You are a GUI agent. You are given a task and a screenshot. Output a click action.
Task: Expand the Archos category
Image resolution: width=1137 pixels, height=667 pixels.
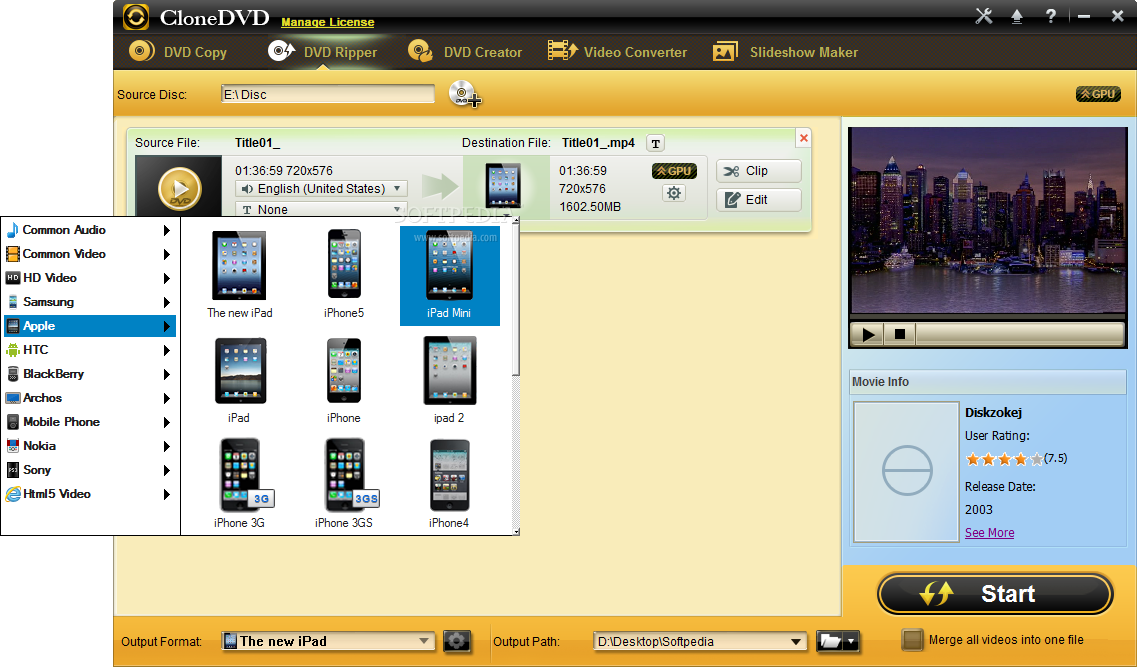coord(90,397)
